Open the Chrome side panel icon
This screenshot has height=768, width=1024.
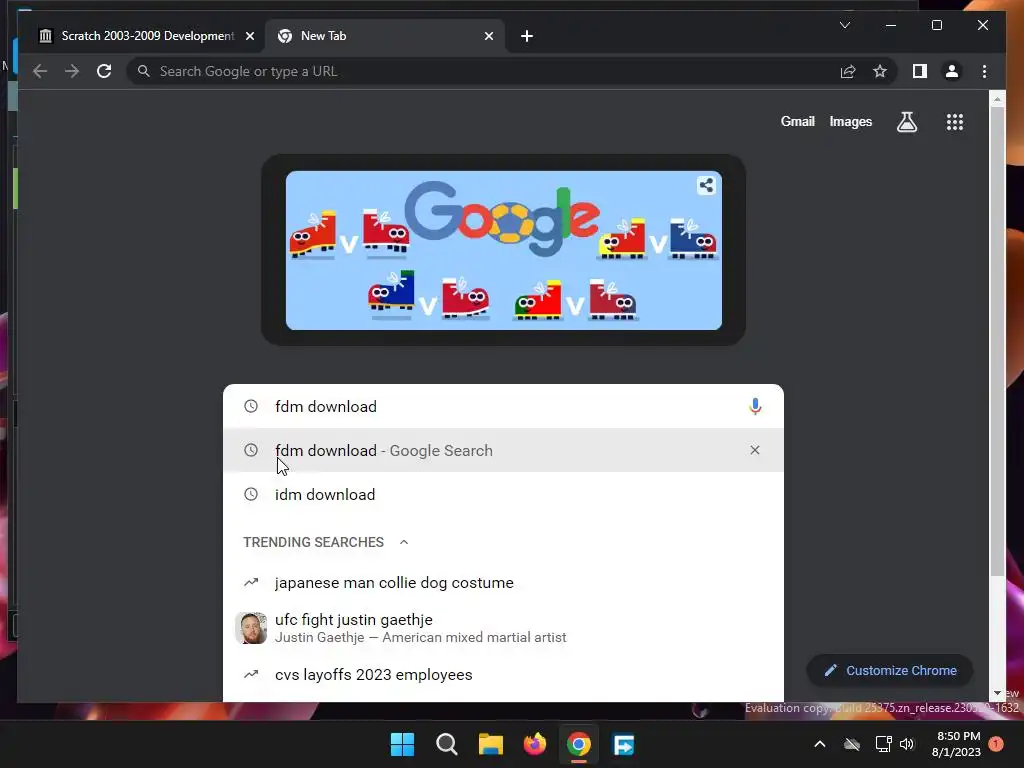click(920, 71)
